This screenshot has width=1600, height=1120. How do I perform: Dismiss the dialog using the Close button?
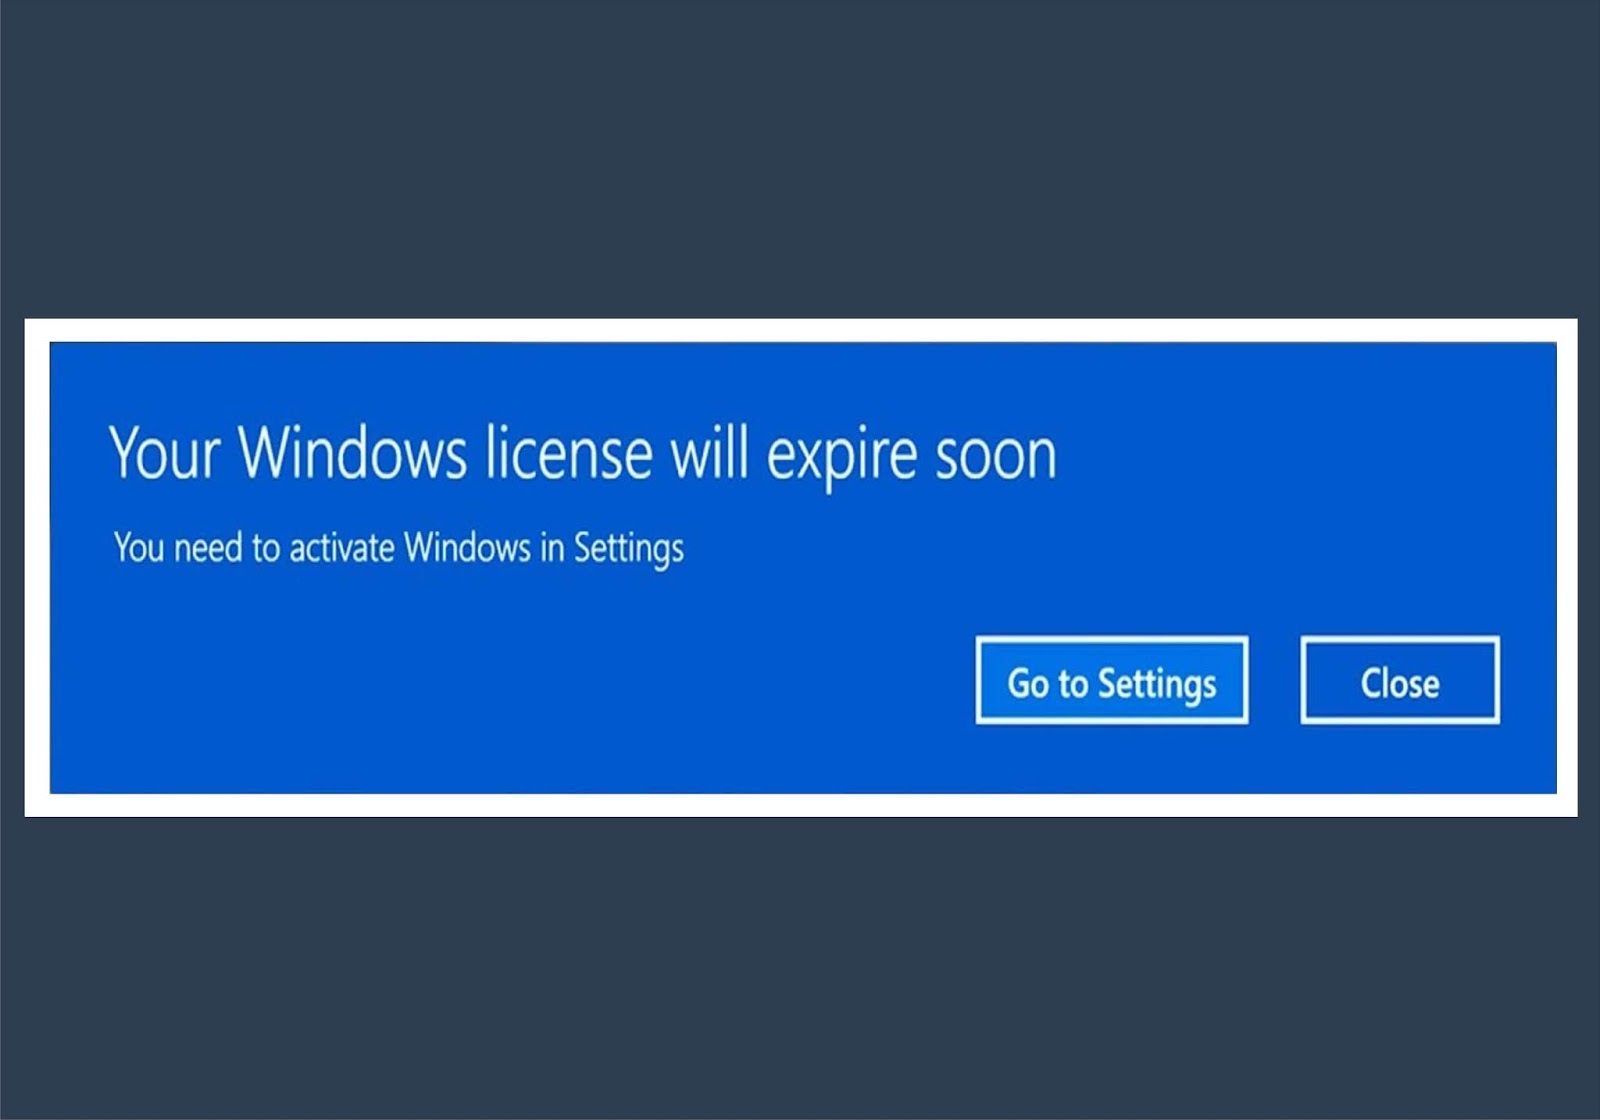point(1400,680)
